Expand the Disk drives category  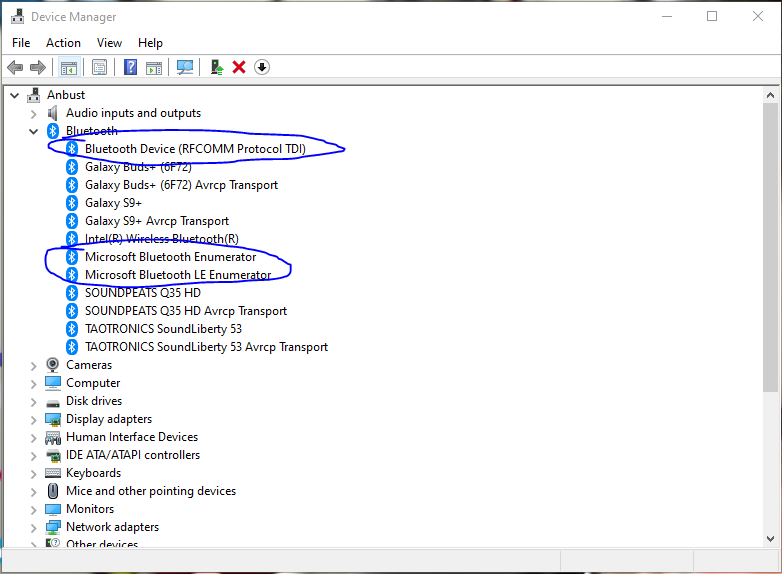click(x=33, y=402)
